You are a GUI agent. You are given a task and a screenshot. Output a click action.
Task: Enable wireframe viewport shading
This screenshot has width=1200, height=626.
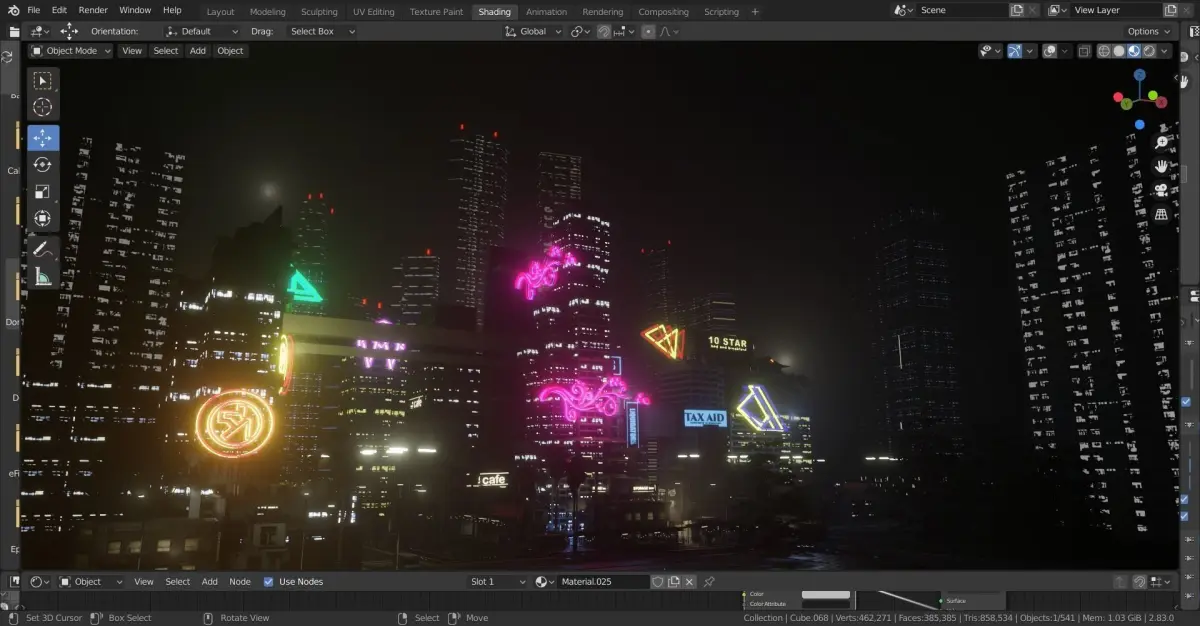[1104, 50]
